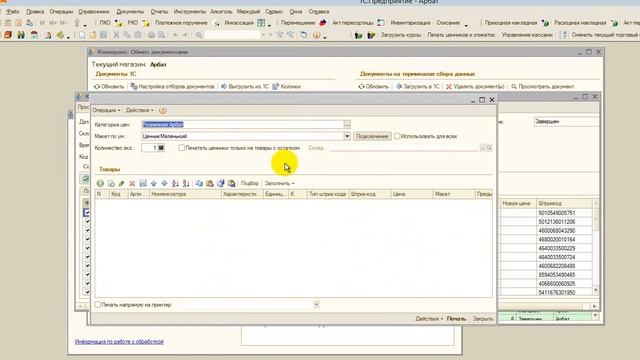
Task: Open Меркурий menu
Action: tap(248, 12)
